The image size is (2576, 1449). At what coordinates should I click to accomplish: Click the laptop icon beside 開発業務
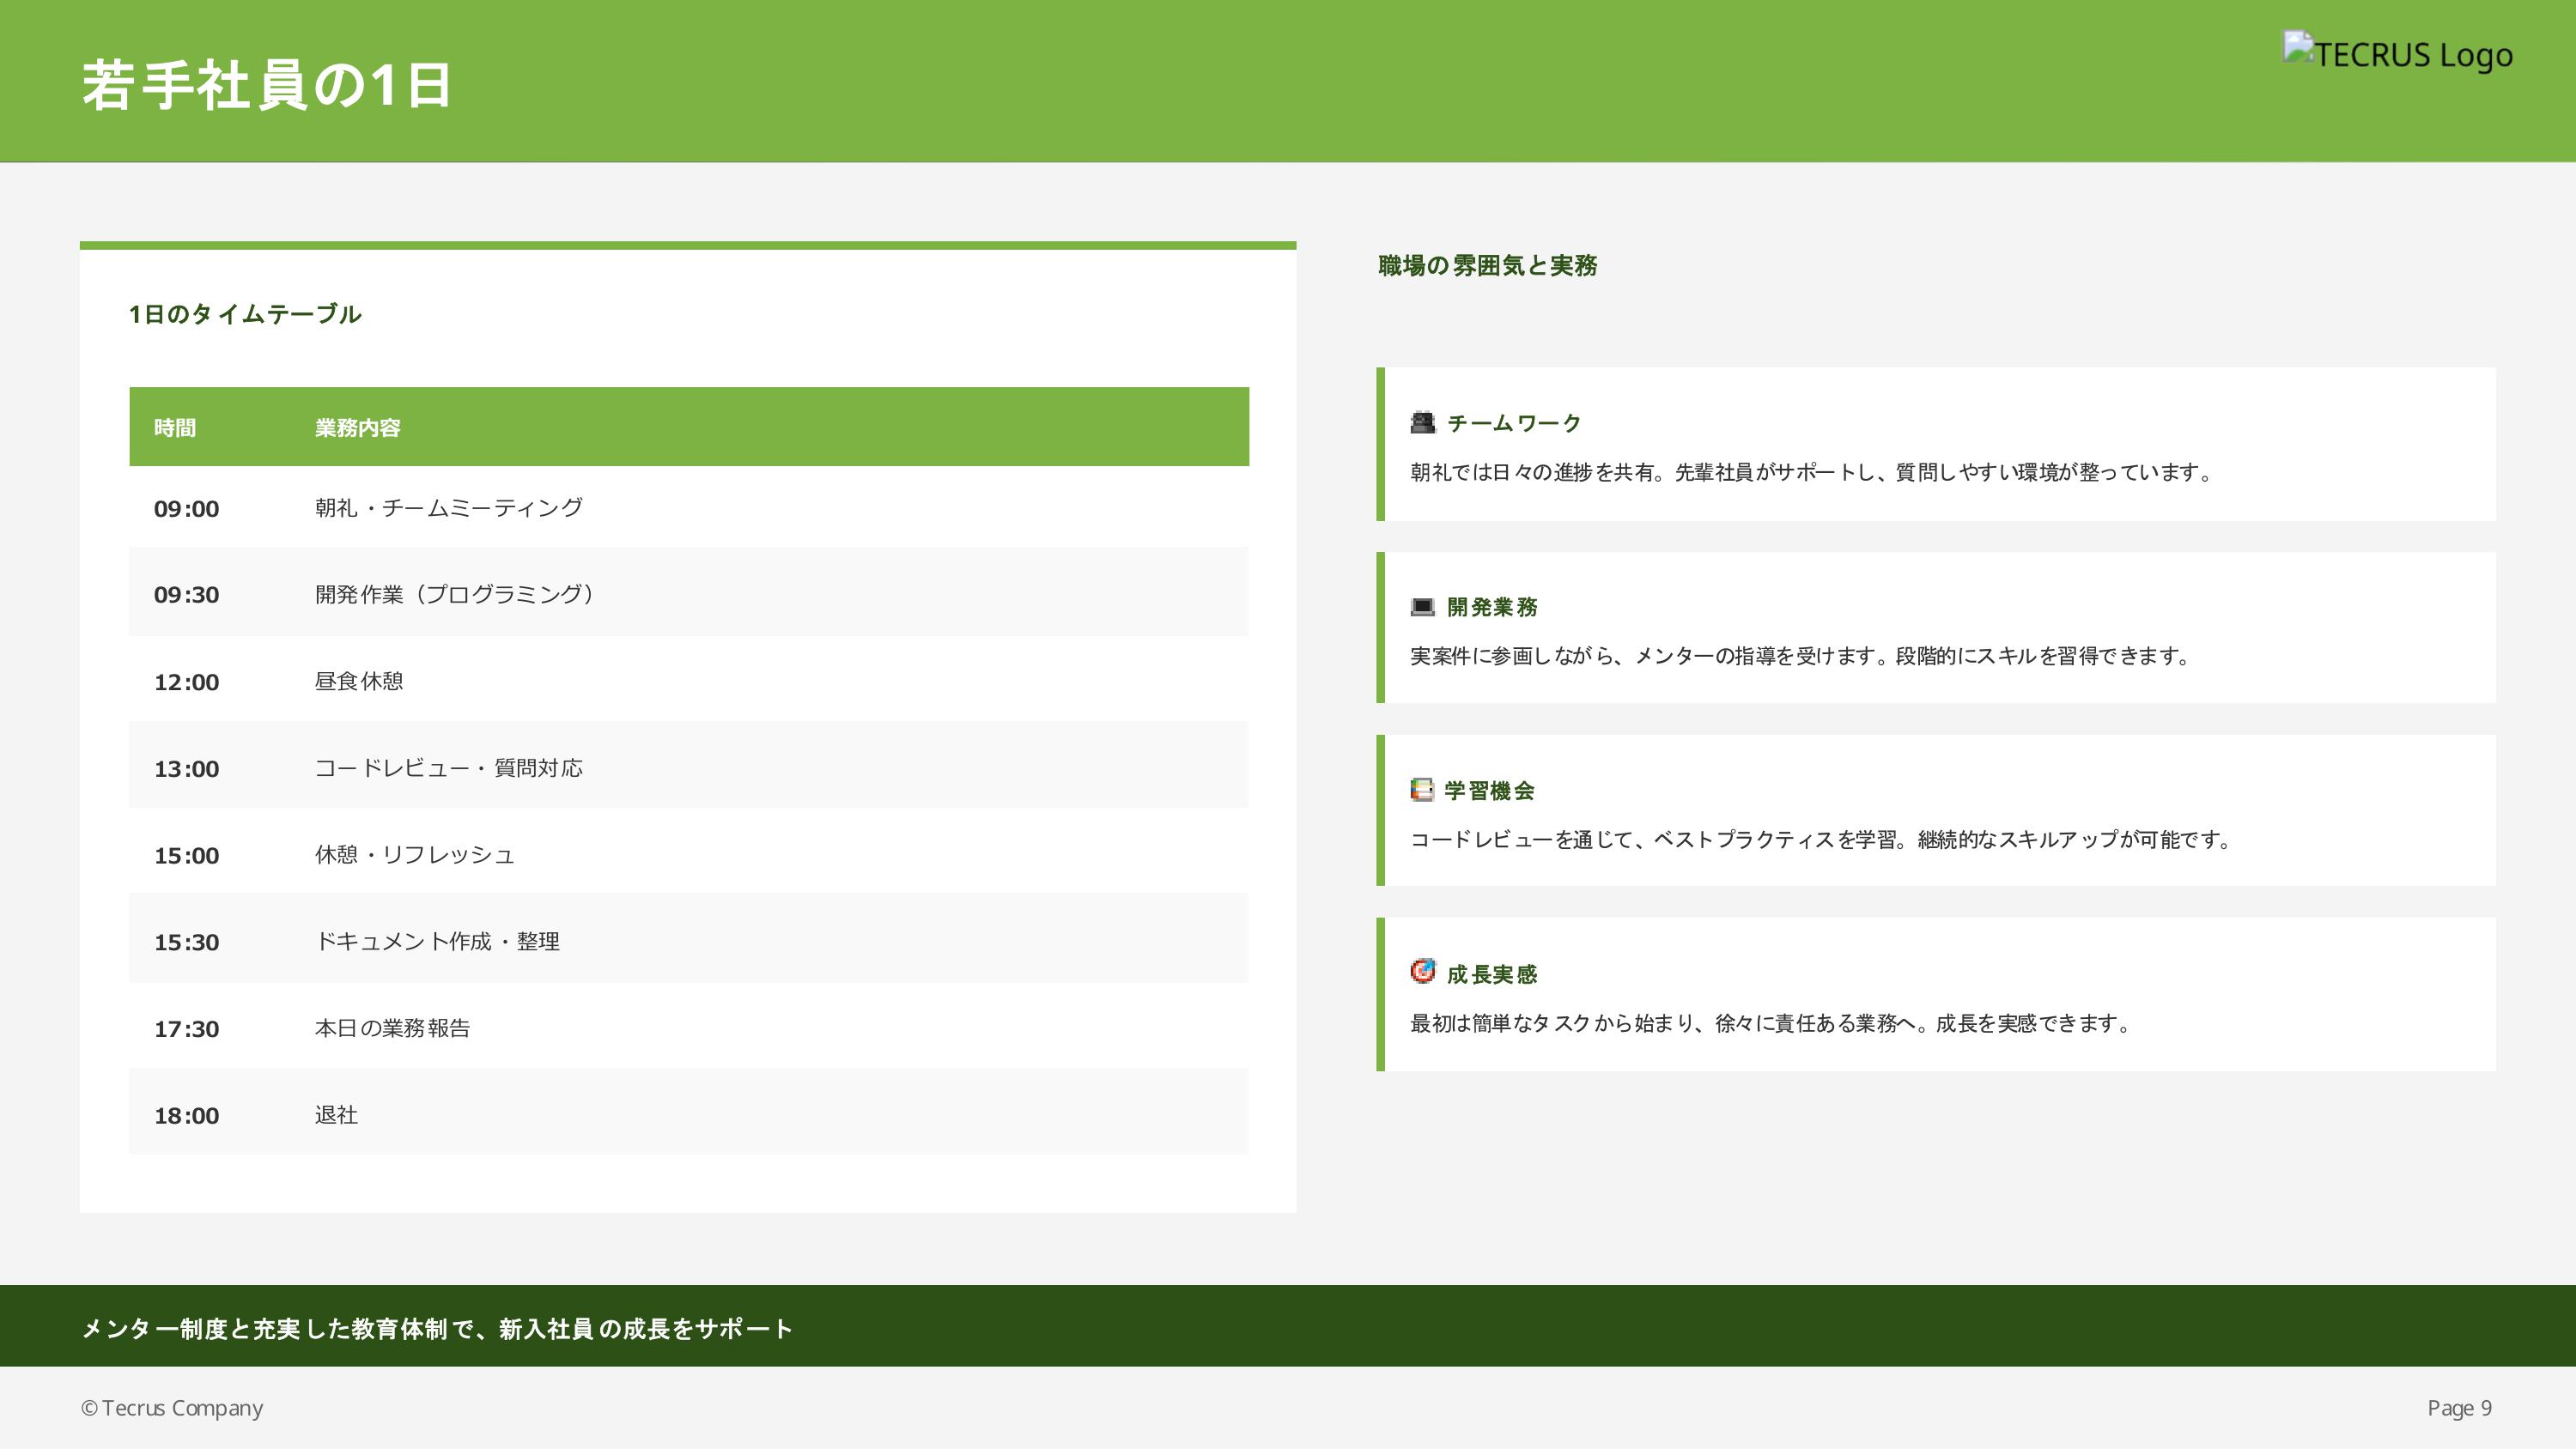pos(1422,607)
